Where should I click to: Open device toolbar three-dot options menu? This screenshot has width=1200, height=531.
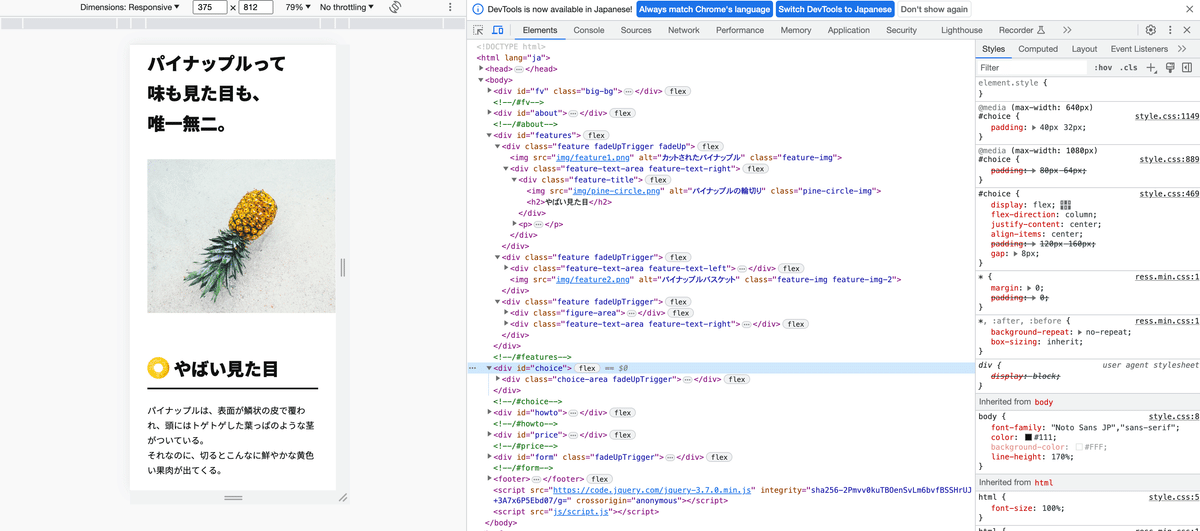[450, 7]
